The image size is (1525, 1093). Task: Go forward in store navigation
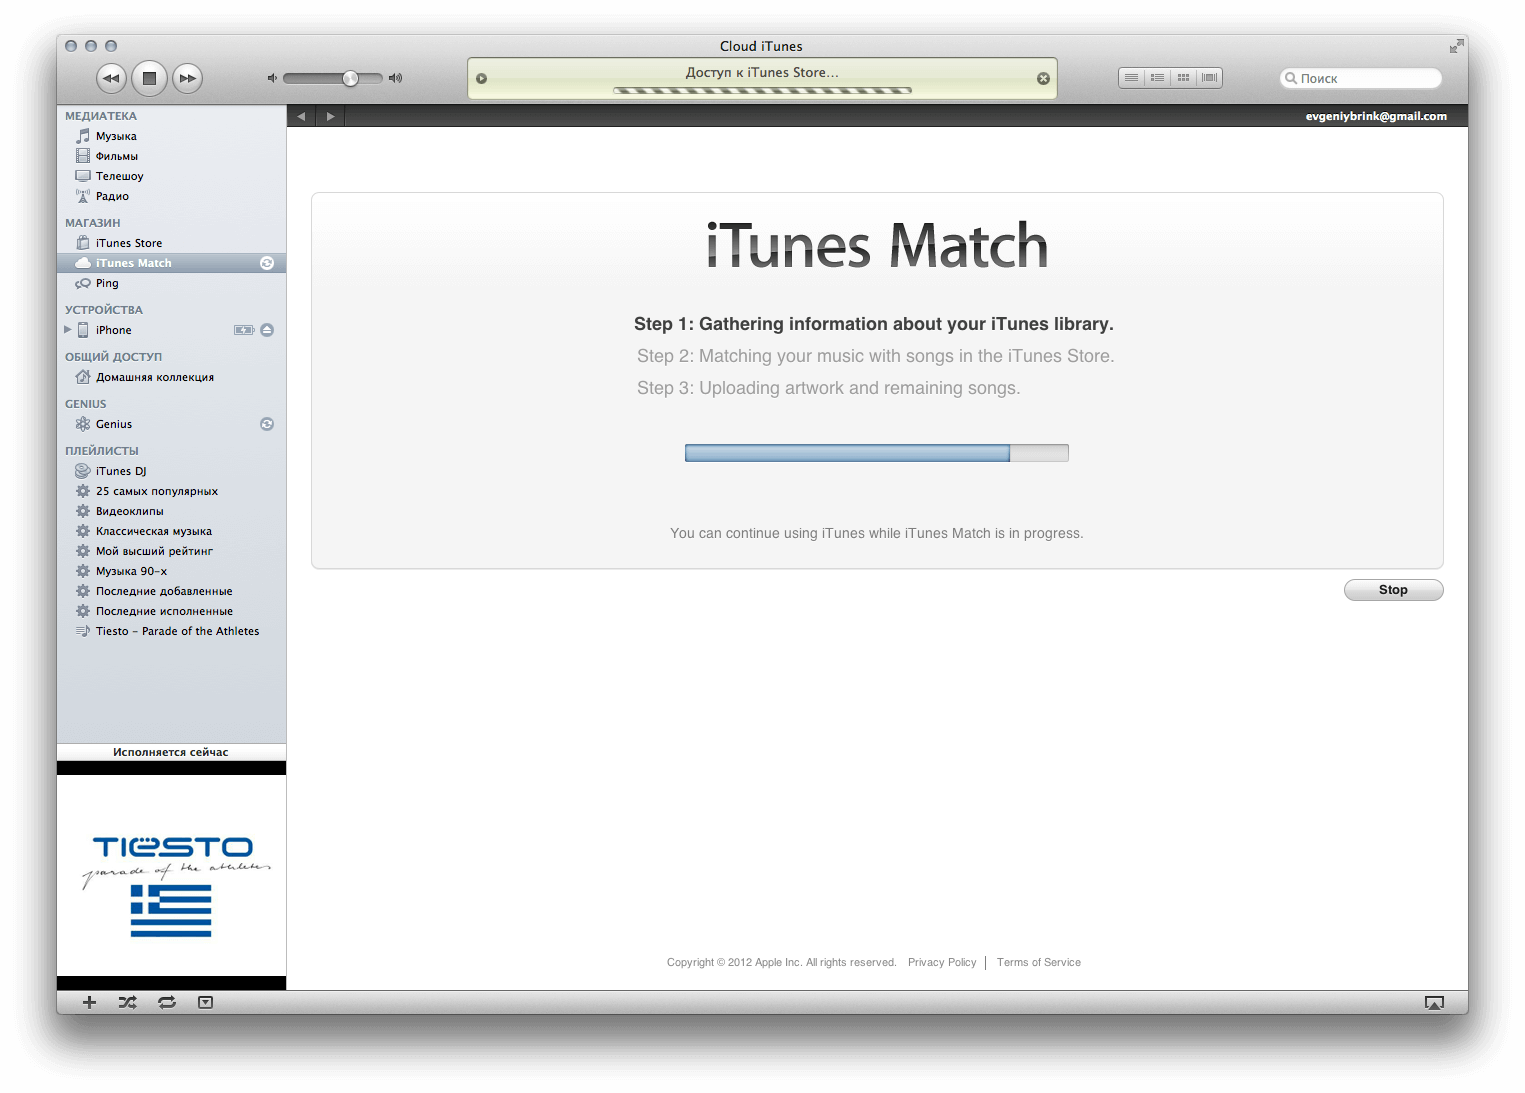[x=330, y=116]
